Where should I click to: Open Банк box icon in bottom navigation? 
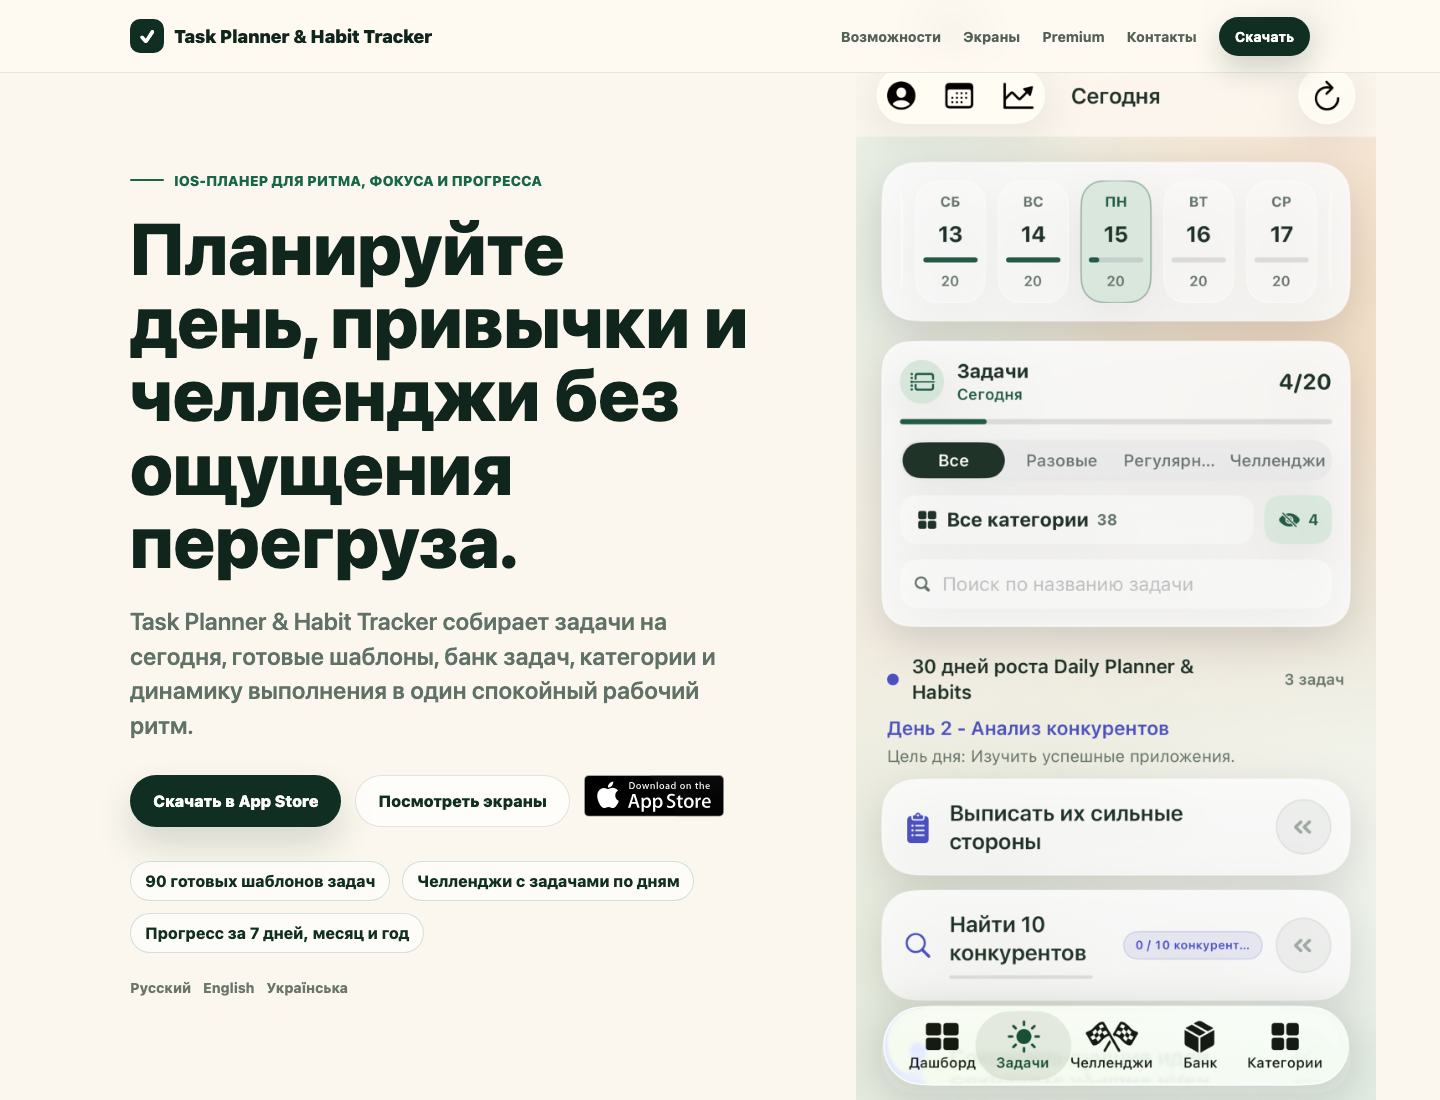(1199, 1046)
